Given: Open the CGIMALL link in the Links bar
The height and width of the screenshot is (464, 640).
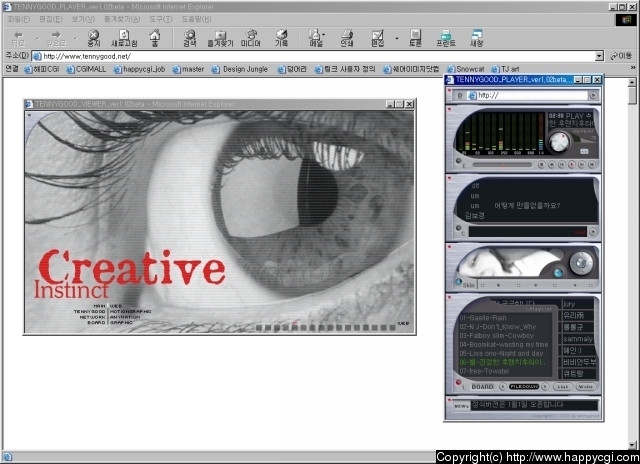Looking at the screenshot, I should 86,69.
